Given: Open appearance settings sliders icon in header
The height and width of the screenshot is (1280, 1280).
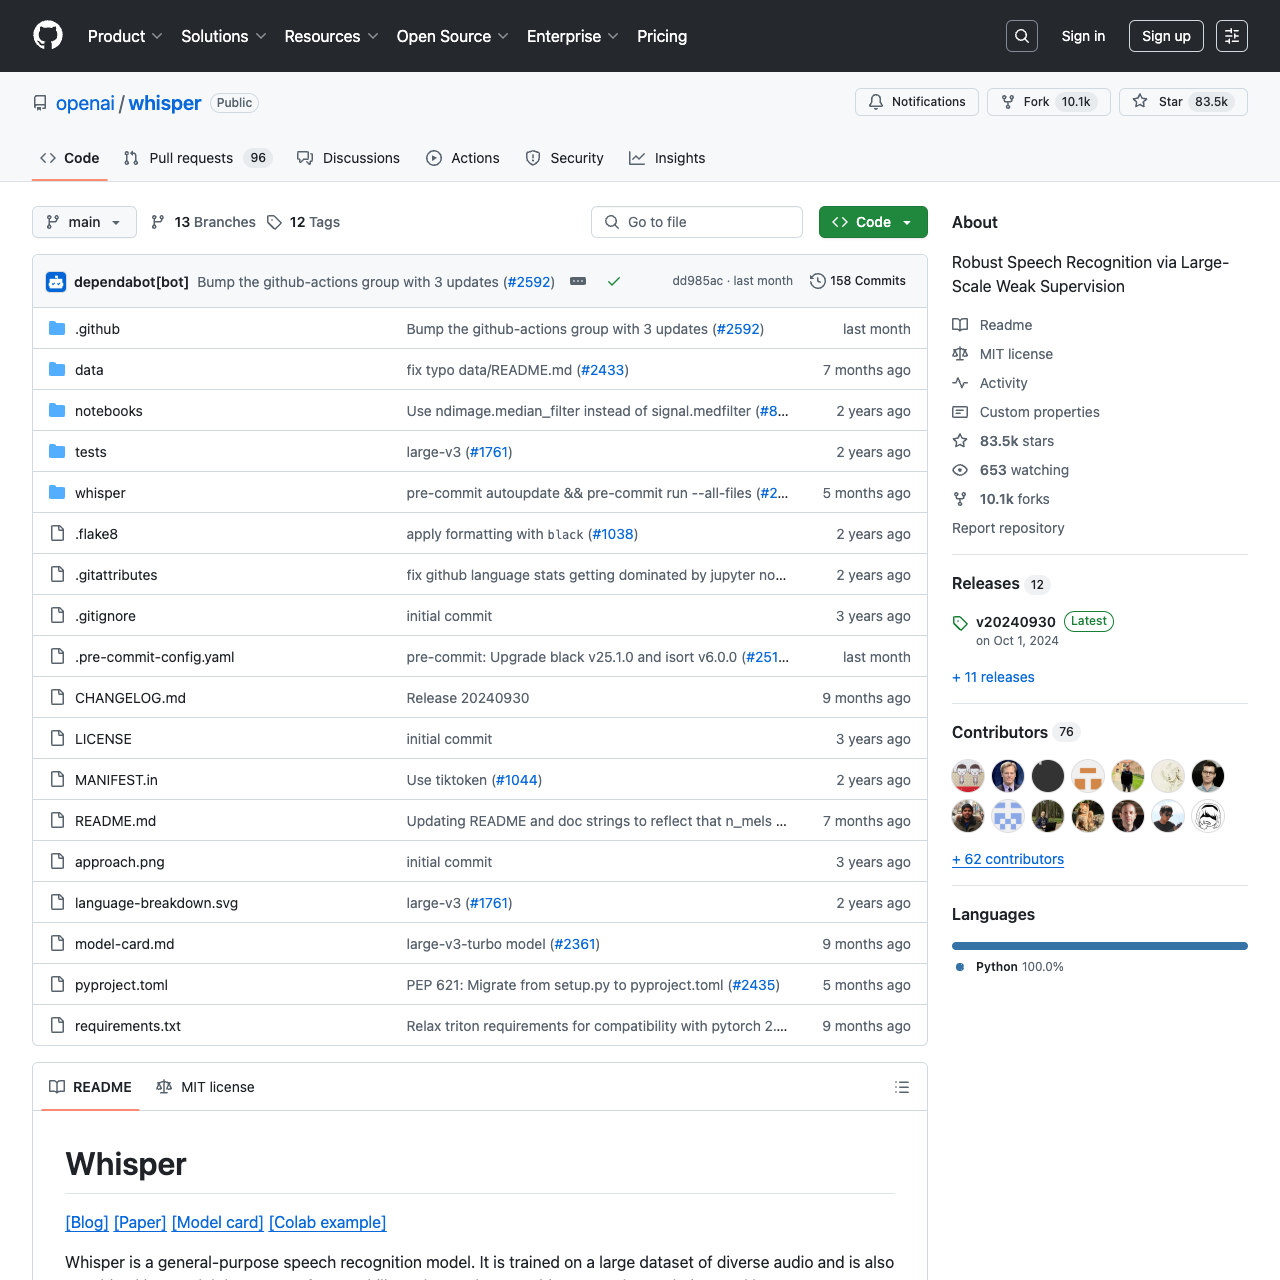Looking at the screenshot, I should (x=1232, y=36).
